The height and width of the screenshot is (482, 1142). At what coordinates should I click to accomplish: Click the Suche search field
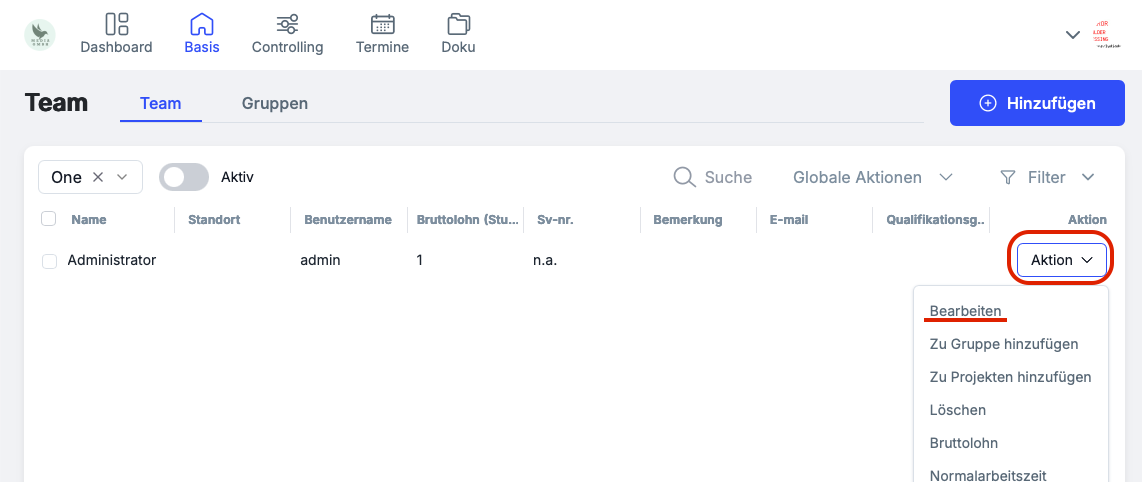[728, 177]
